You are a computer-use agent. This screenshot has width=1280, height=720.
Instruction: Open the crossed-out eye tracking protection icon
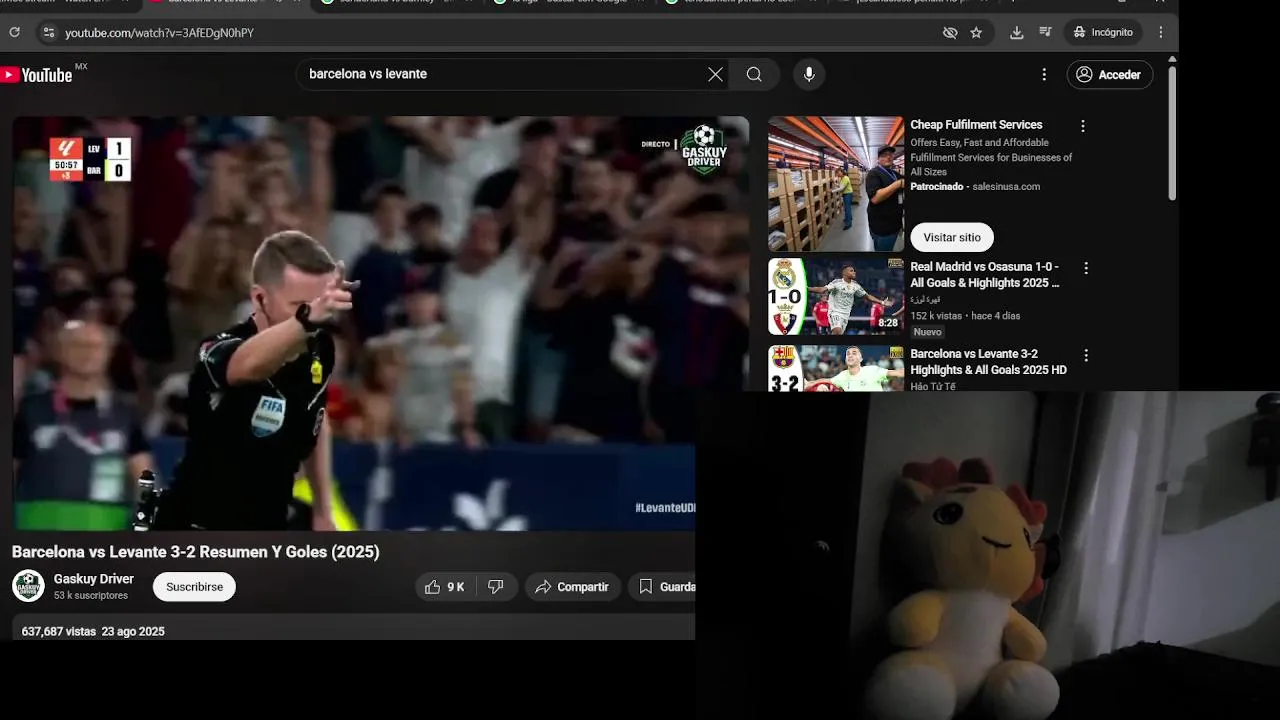coord(950,32)
